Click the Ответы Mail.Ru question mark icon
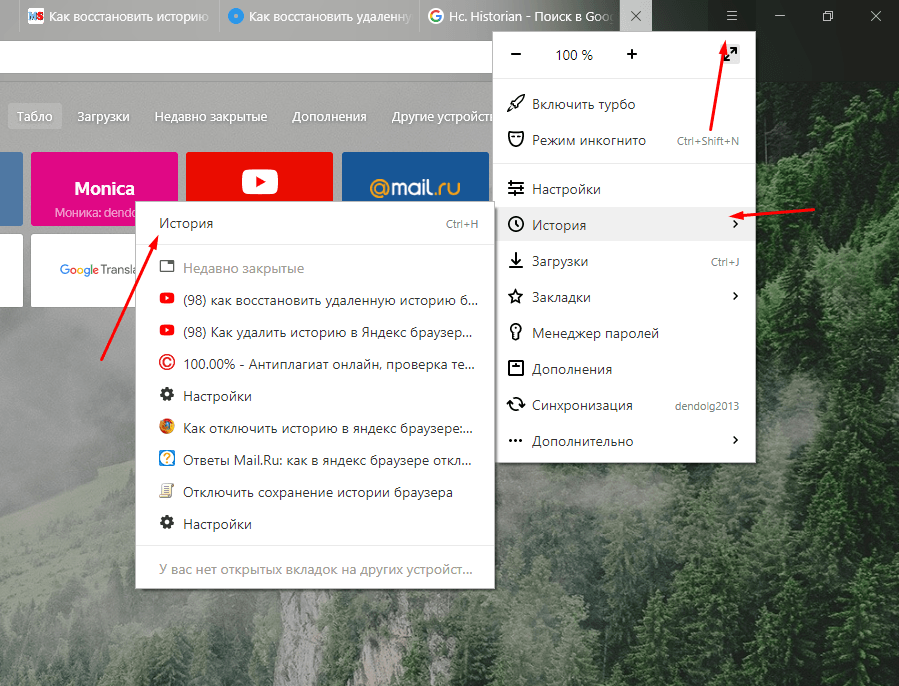899x686 pixels. point(167,458)
